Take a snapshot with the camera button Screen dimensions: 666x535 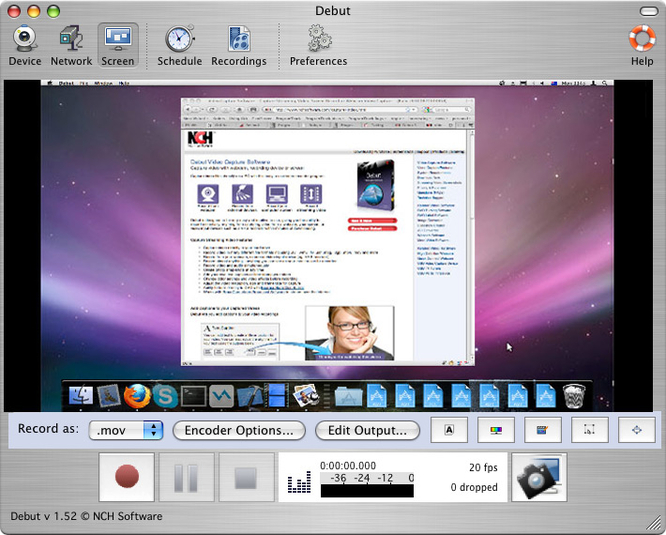(539, 477)
